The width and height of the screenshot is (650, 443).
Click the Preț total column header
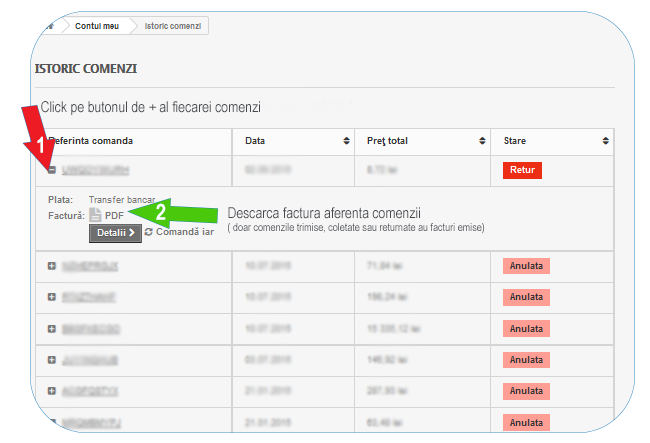381,141
